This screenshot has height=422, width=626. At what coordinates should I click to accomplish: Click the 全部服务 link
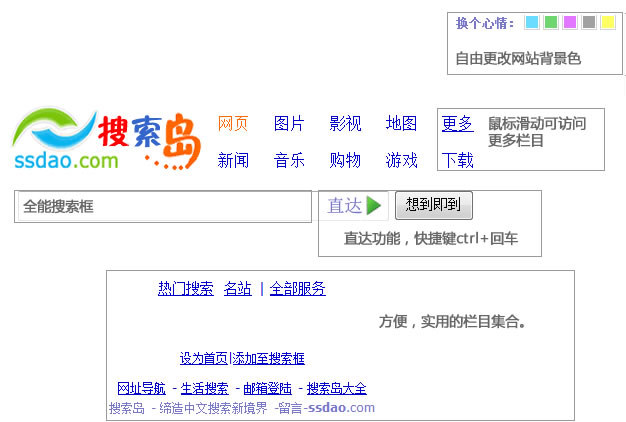pos(297,289)
